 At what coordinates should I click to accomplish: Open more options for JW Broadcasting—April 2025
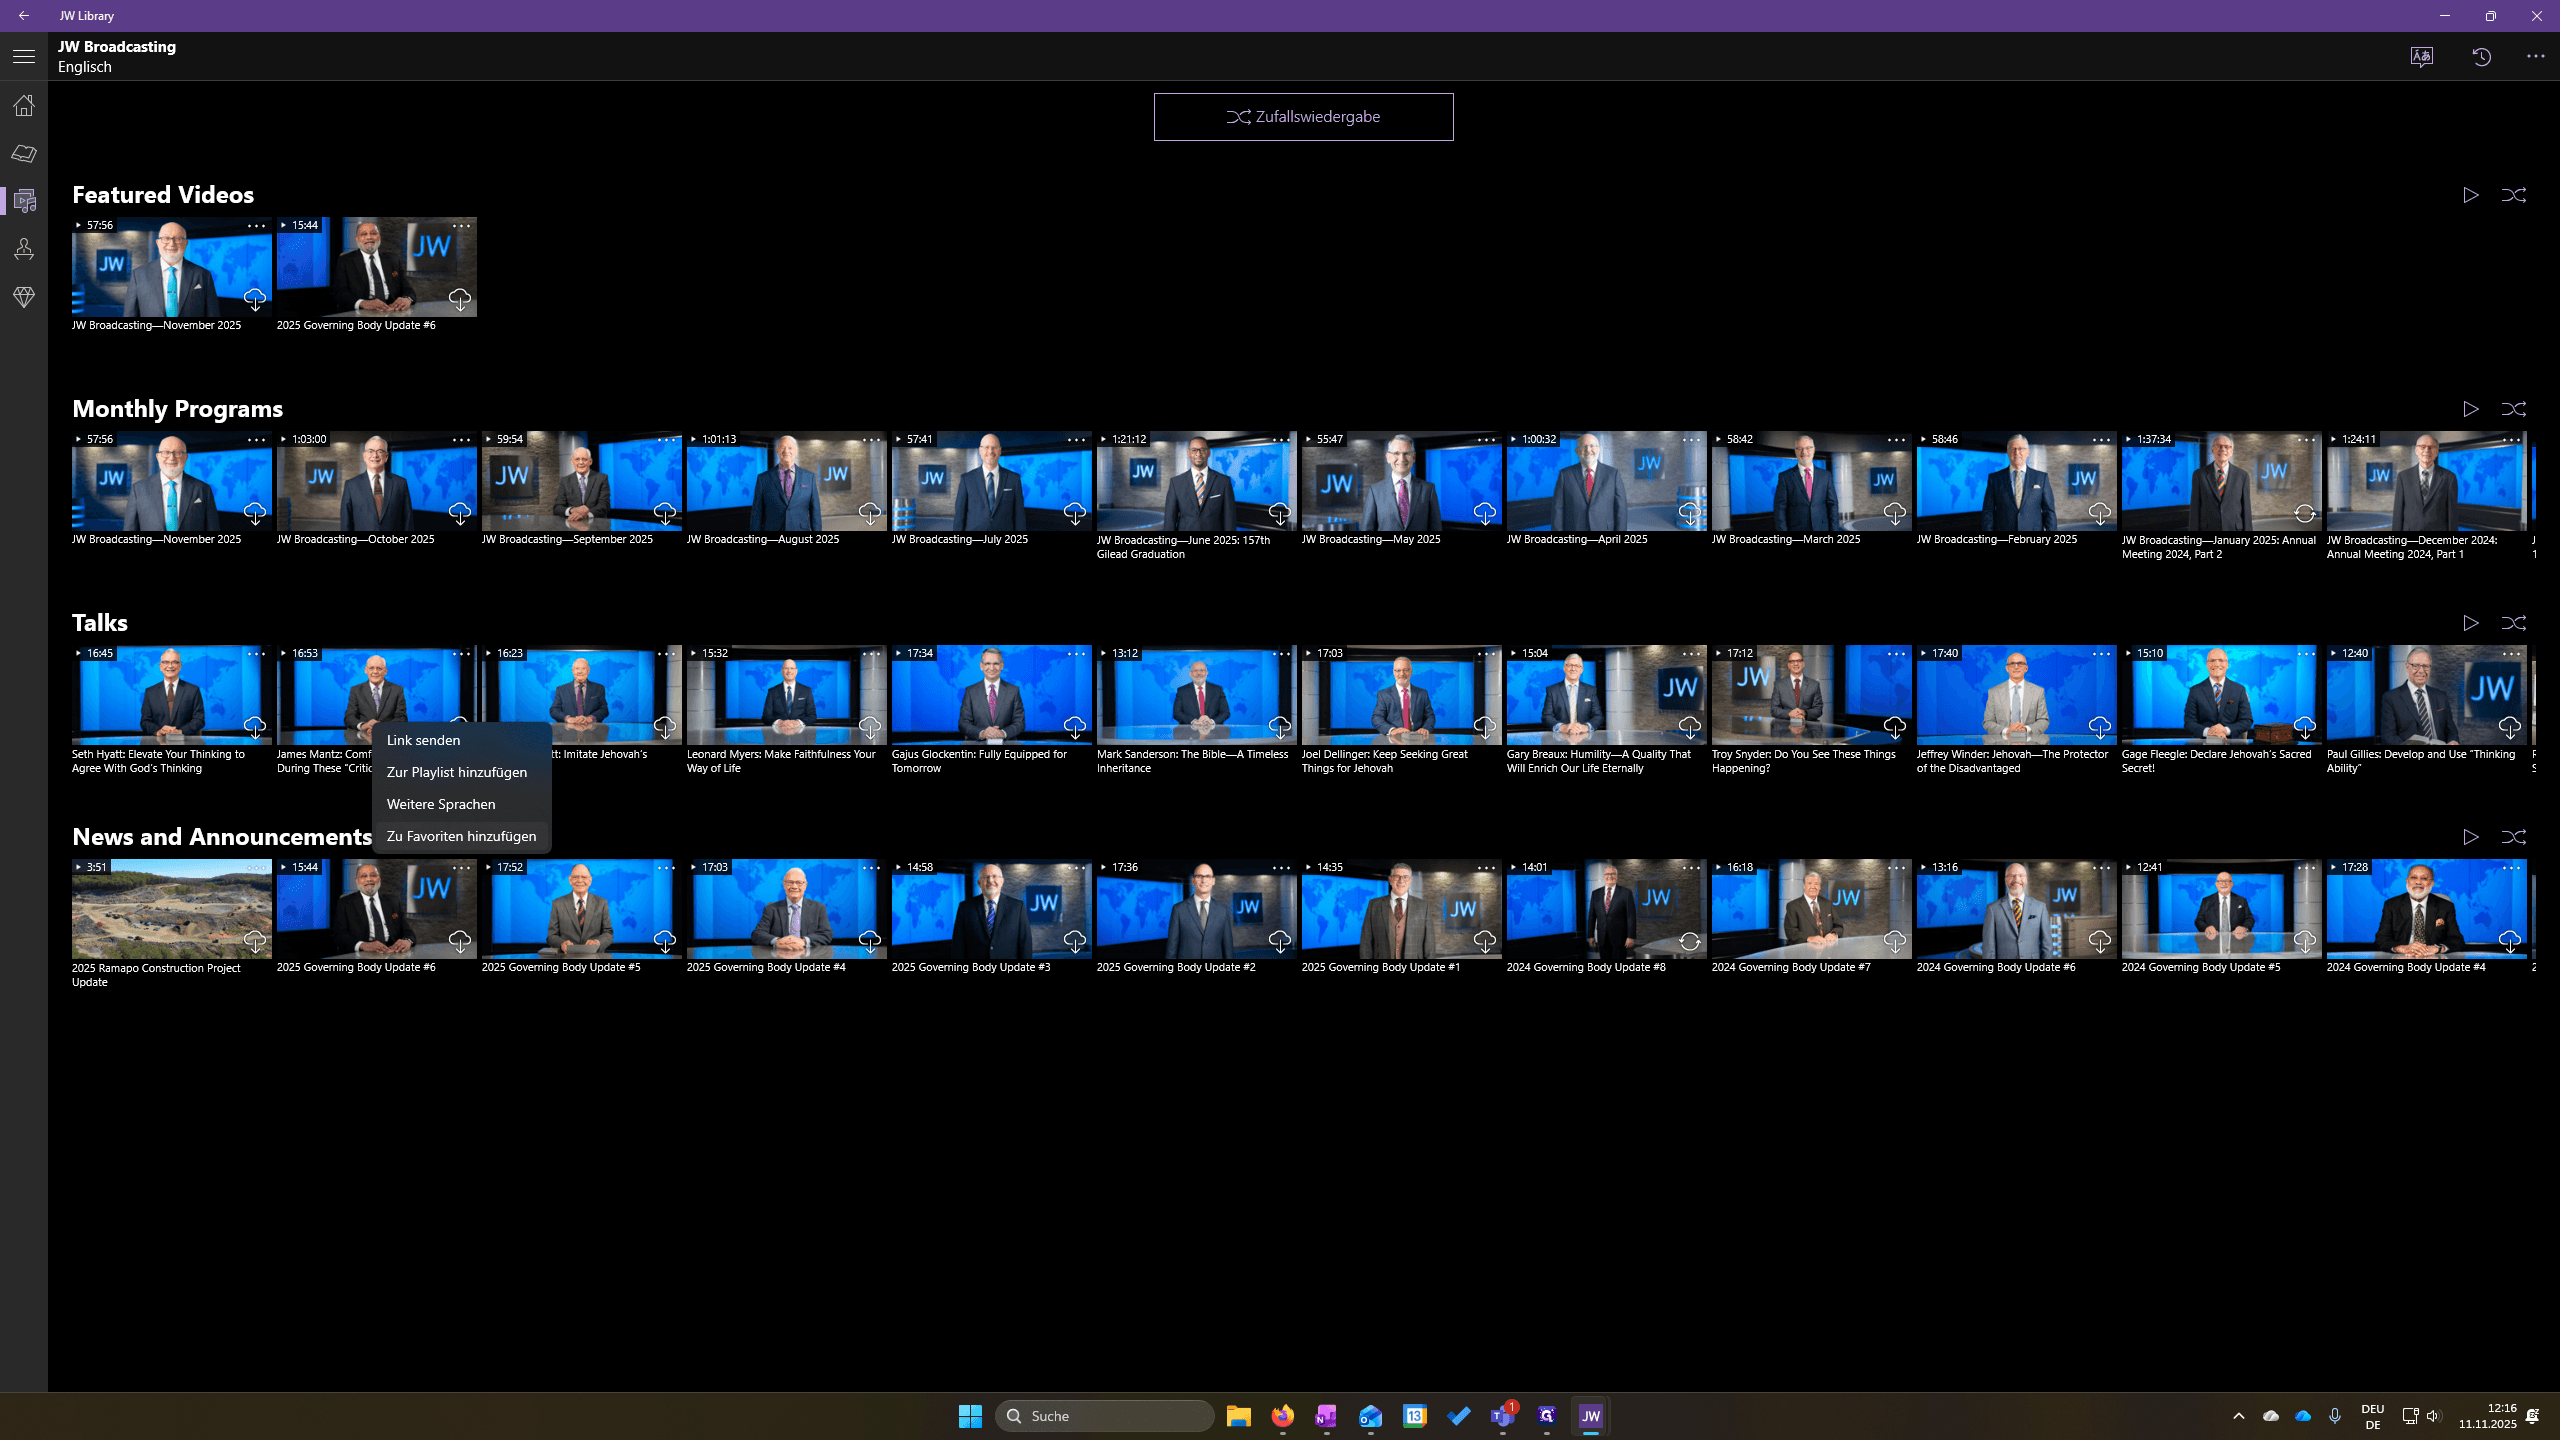[1692, 440]
